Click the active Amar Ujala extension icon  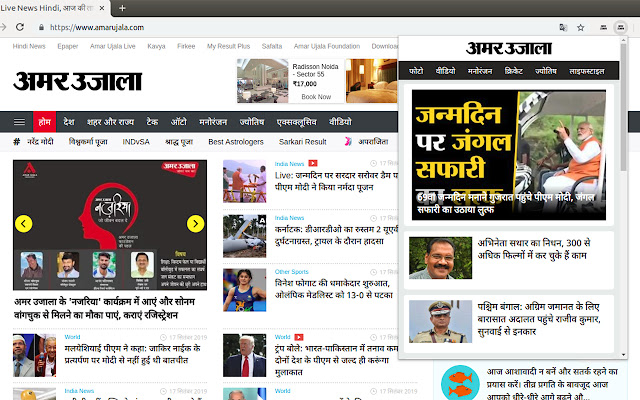(x=620, y=27)
